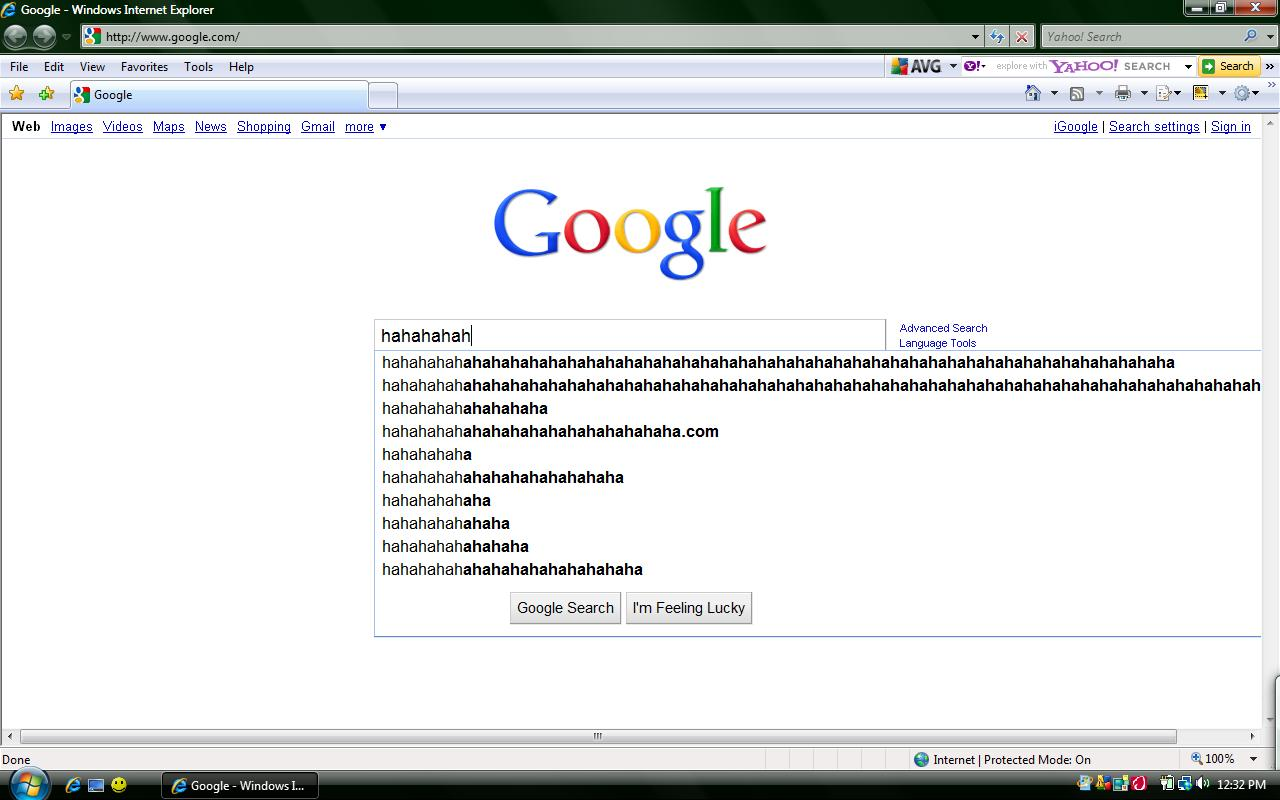The height and width of the screenshot is (800, 1280).
Task: Click the horizontal scrollbar thumb
Action: [598, 736]
